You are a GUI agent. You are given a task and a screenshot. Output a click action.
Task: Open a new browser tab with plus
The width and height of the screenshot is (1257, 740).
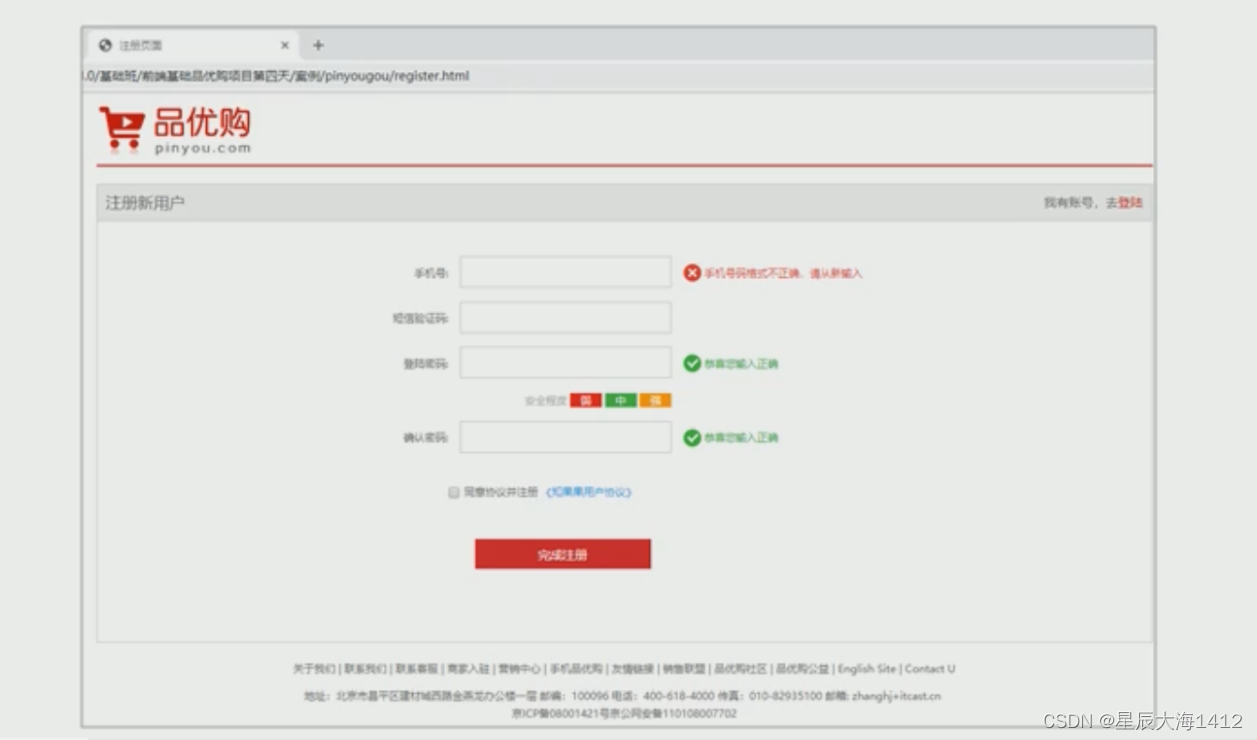(318, 45)
